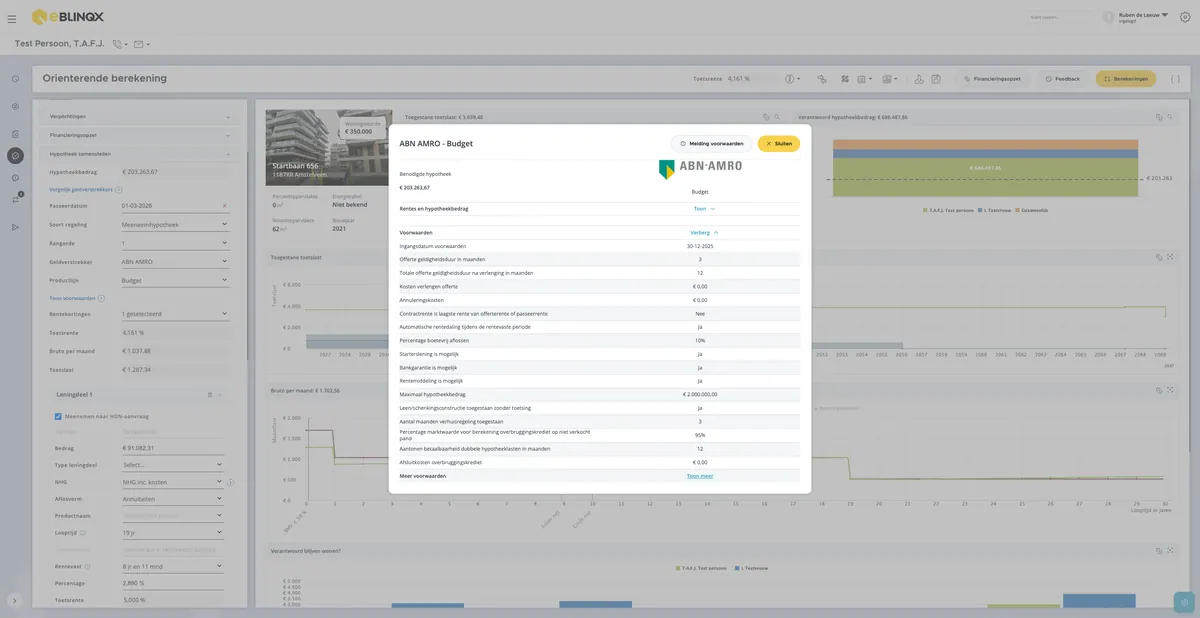Viewport: 1200px width, 618px height.
Task: Click the save disk icon in toolbar
Action: pos(935,79)
